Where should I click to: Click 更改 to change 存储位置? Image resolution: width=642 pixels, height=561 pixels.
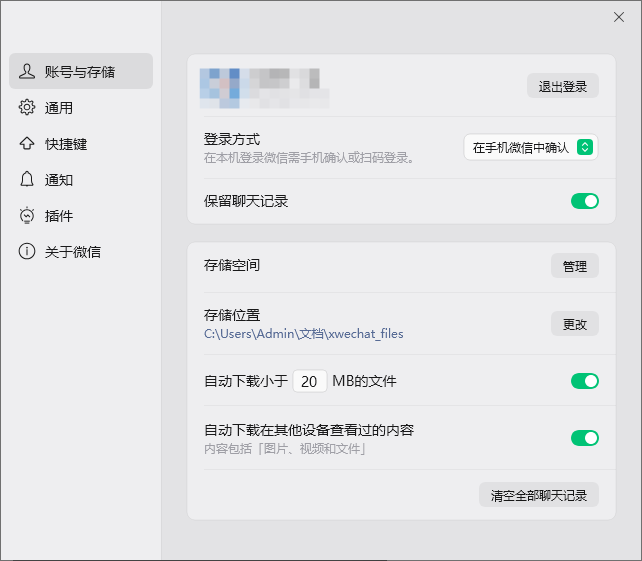tap(574, 324)
